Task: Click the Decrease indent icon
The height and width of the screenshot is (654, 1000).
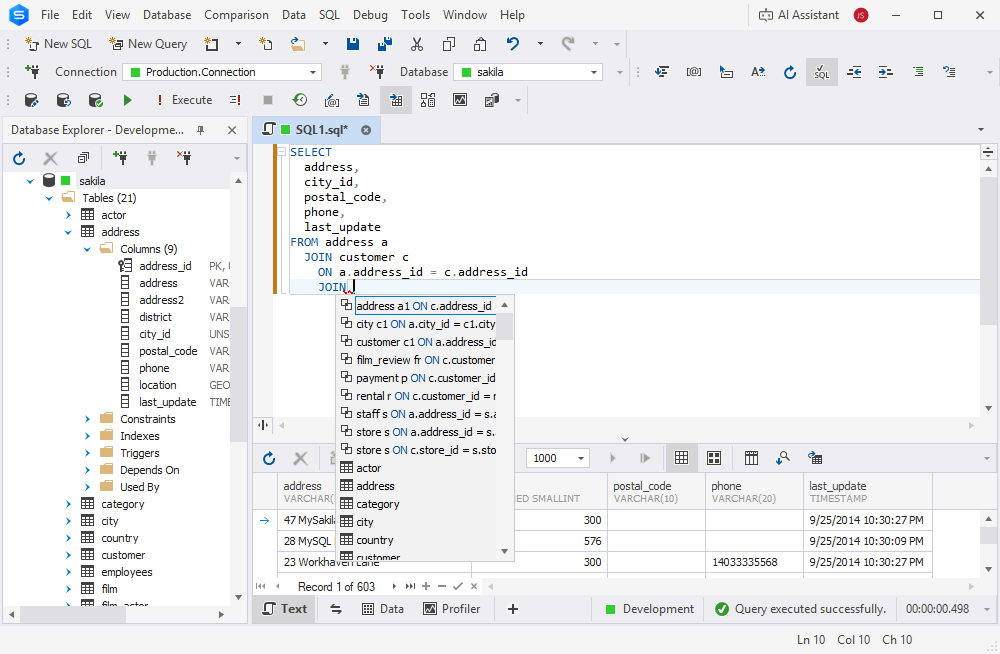Action: click(854, 72)
